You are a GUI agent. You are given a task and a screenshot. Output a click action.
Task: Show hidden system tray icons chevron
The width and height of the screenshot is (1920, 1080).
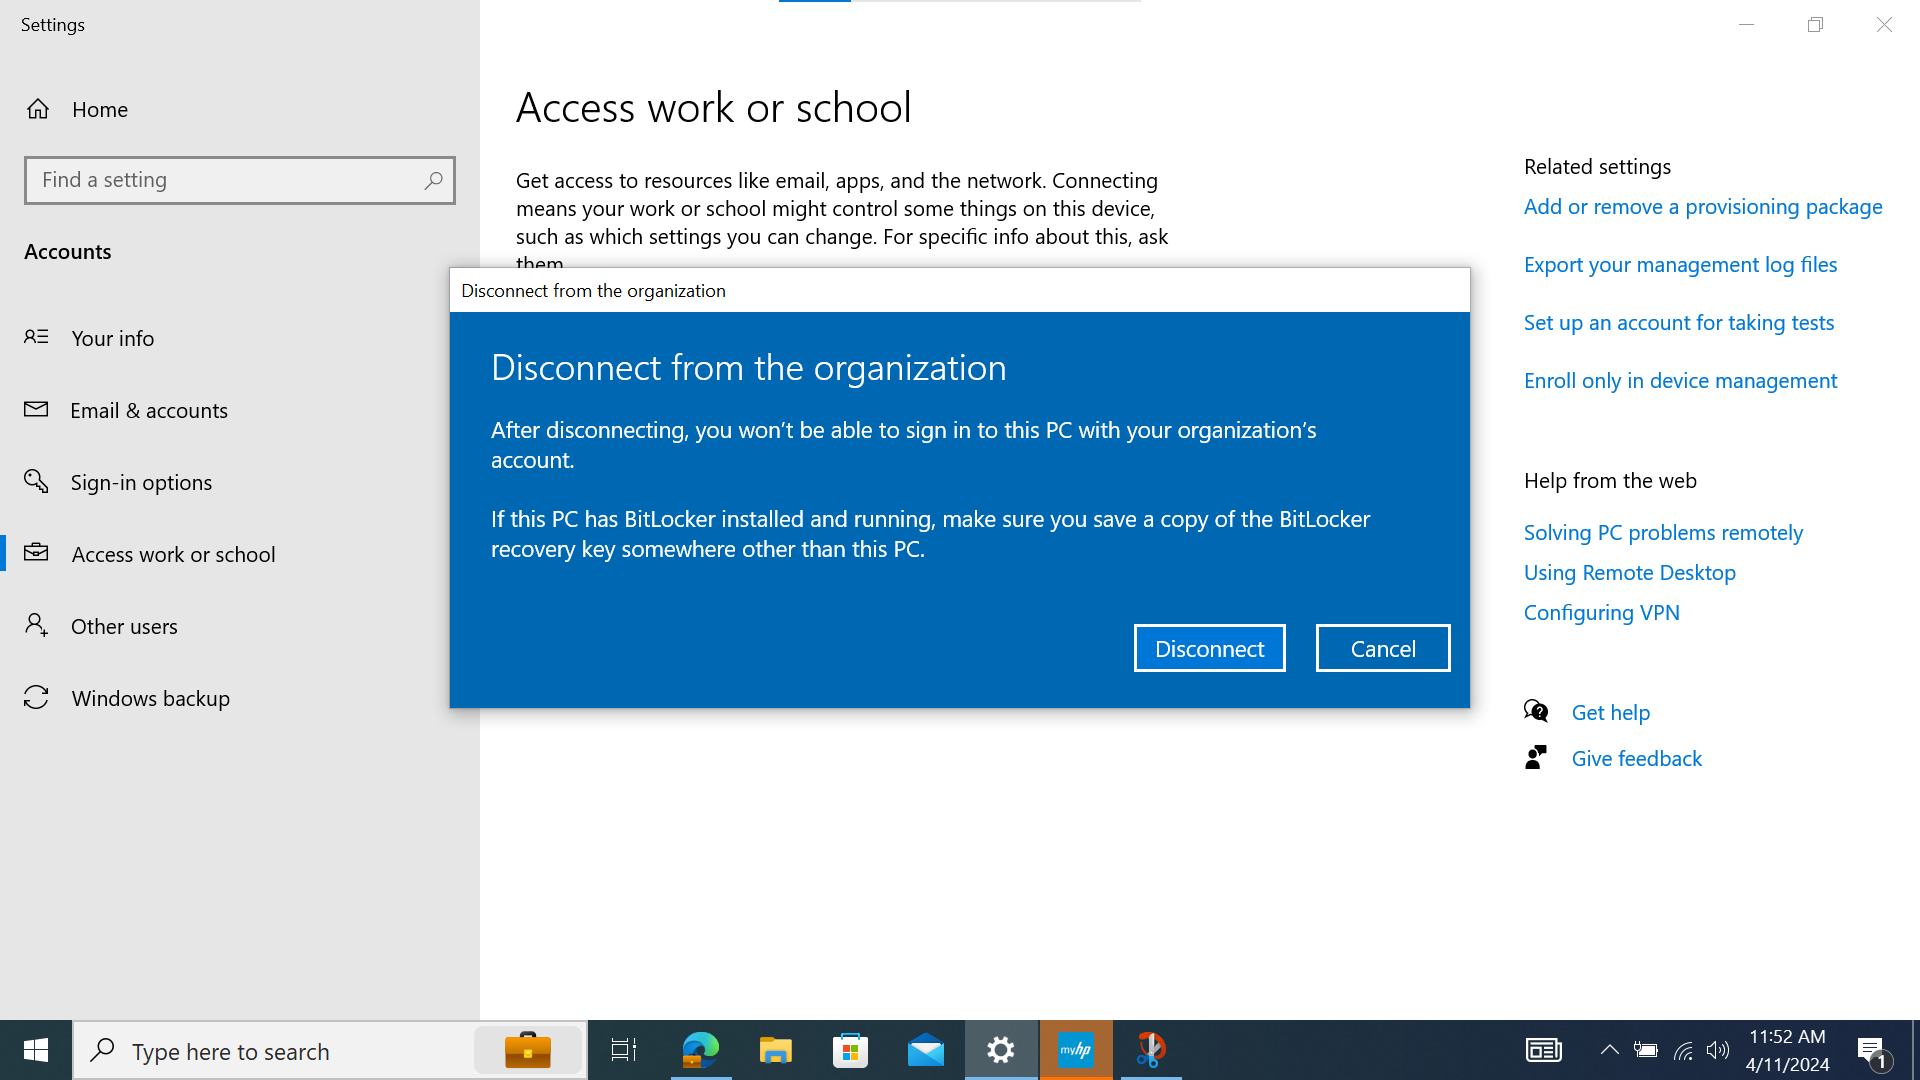click(1609, 1050)
